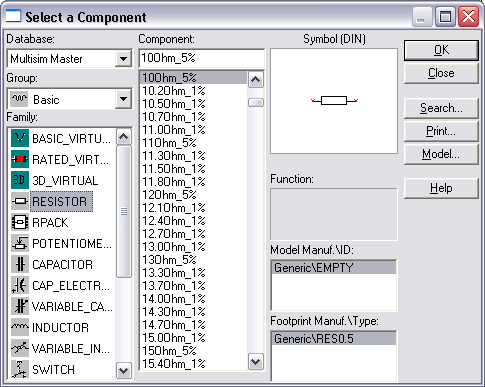Viewport: 485px width, 387px height.
Task: Select 14.0Ohm_1% component
Action: 193,299
